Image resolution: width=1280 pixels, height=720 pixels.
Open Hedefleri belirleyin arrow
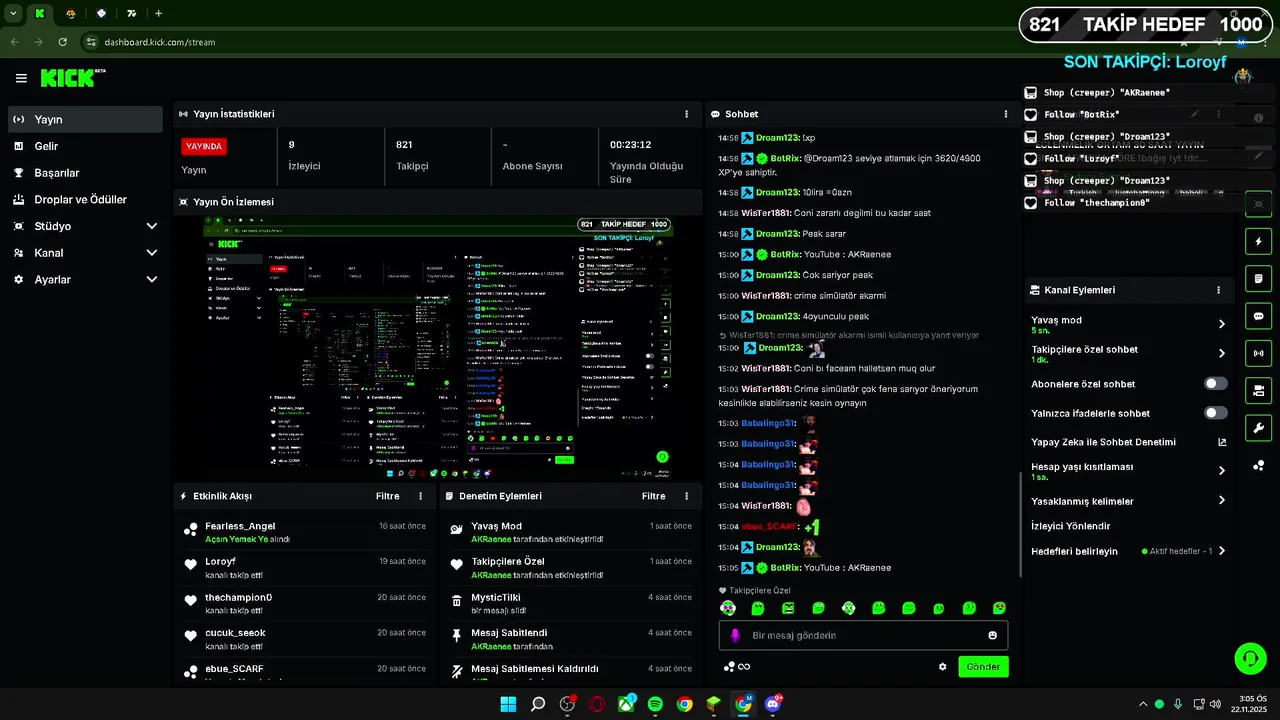click(x=1221, y=551)
